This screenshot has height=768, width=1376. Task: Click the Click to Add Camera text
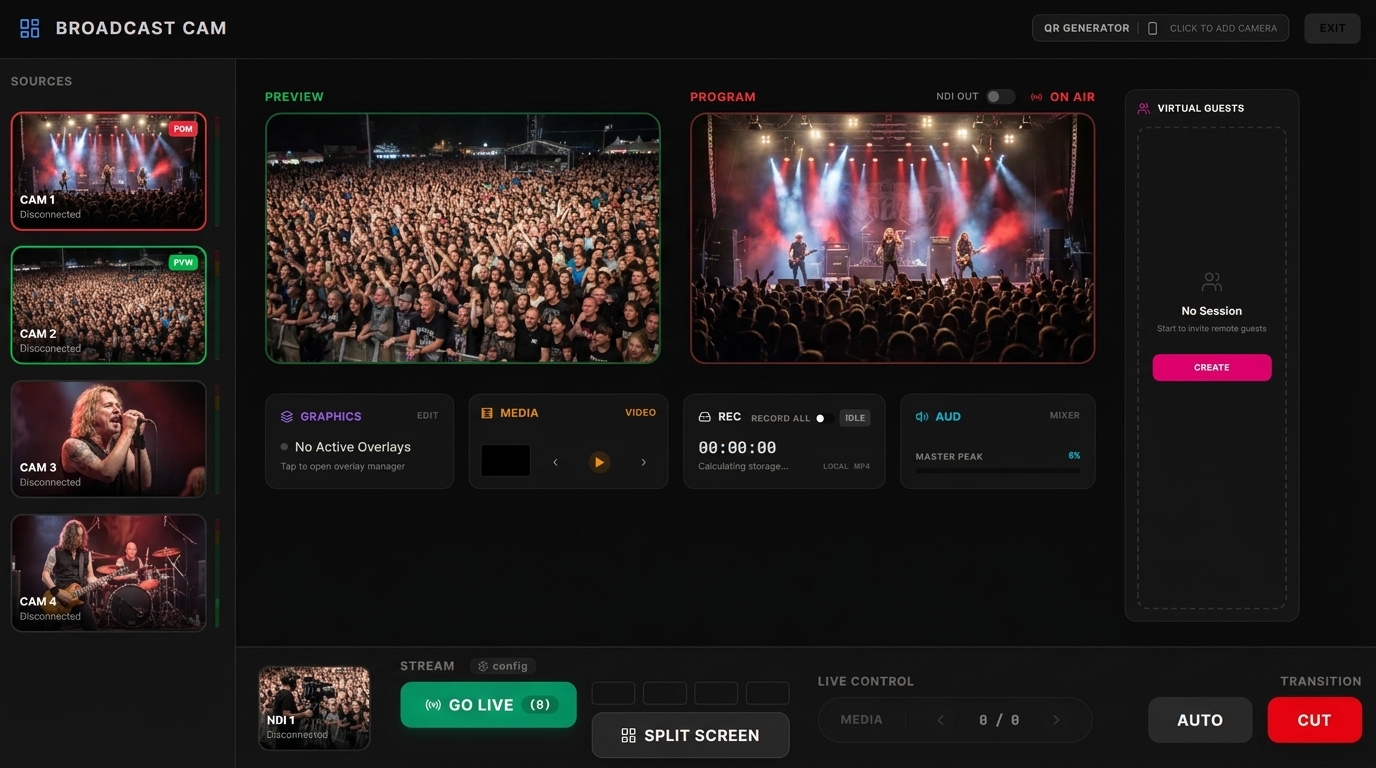(x=1223, y=28)
